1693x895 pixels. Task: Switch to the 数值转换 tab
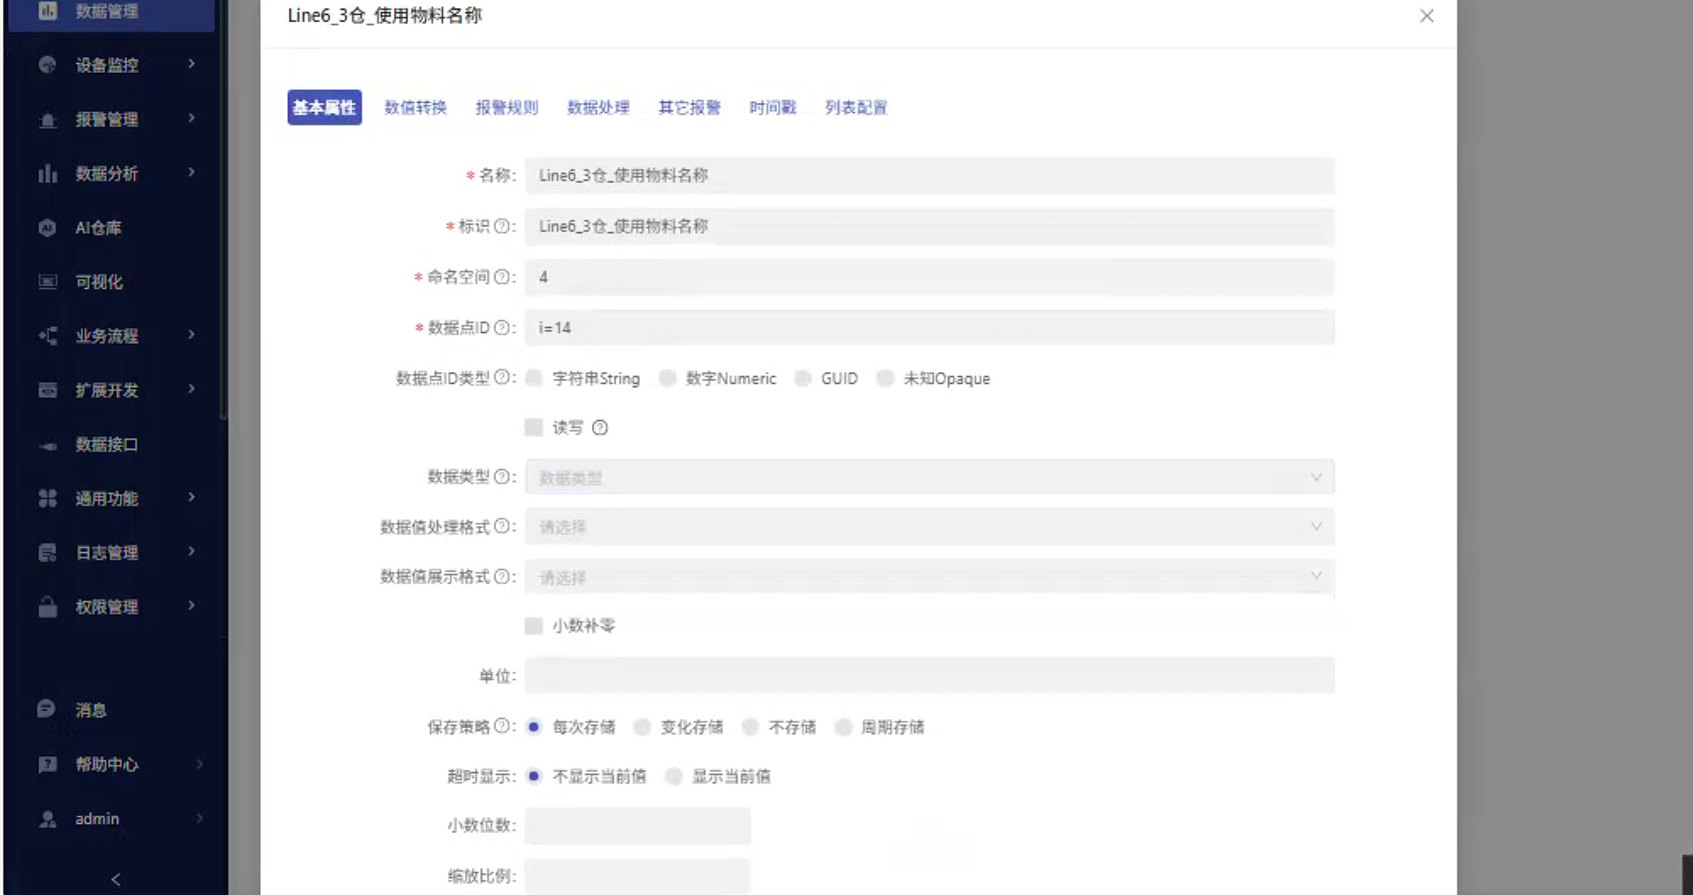tap(415, 108)
